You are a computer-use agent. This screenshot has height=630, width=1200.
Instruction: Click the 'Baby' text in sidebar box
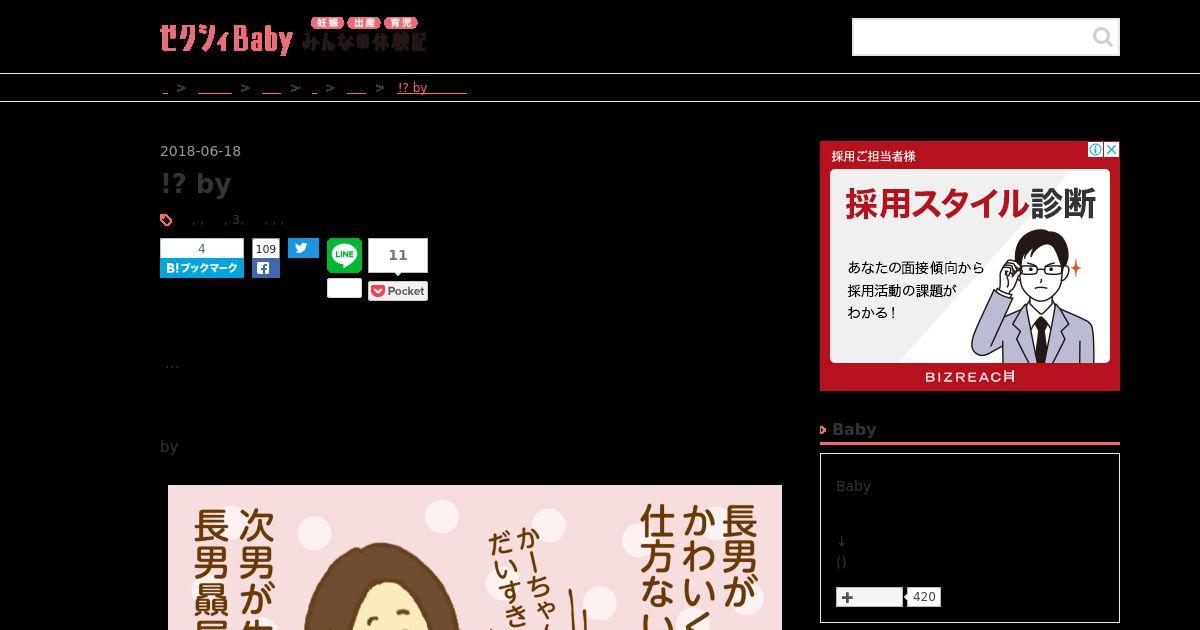pyautogui.click(x=853, y=486)
